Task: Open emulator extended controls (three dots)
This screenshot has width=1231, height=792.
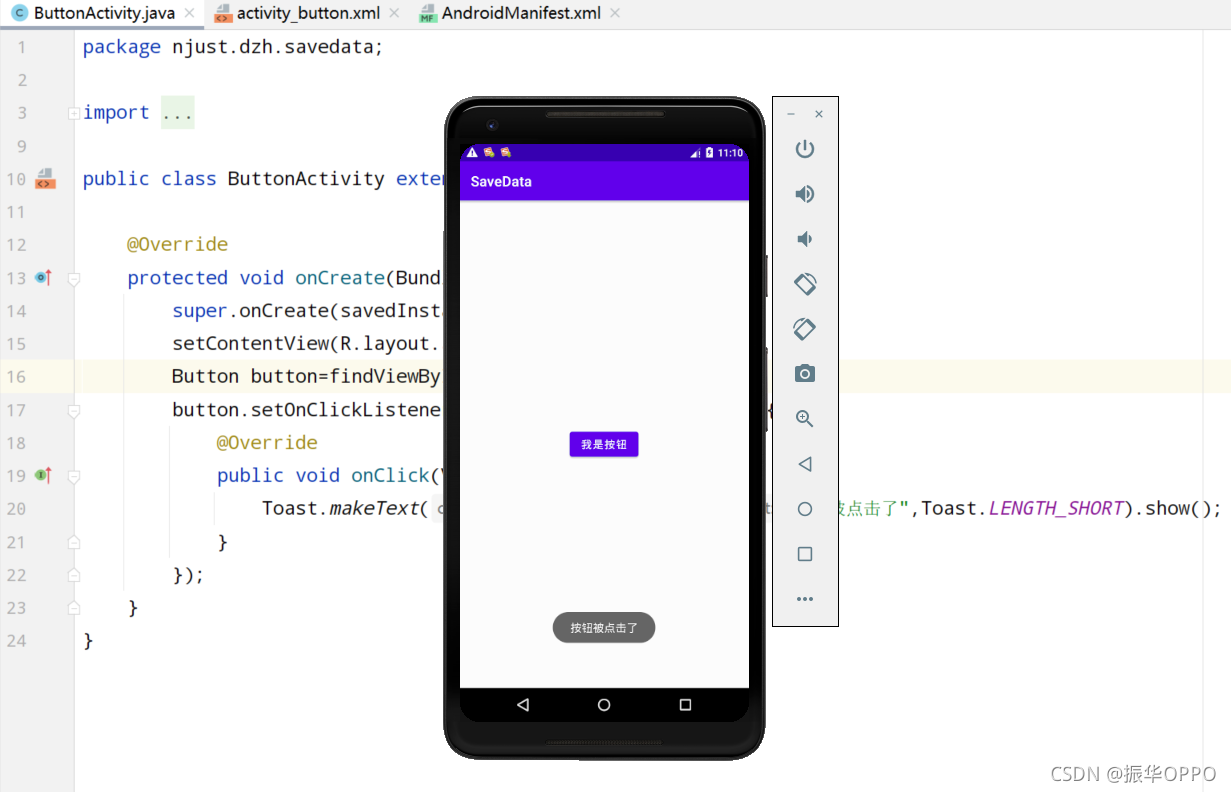Action: click(x=805, y=599)
